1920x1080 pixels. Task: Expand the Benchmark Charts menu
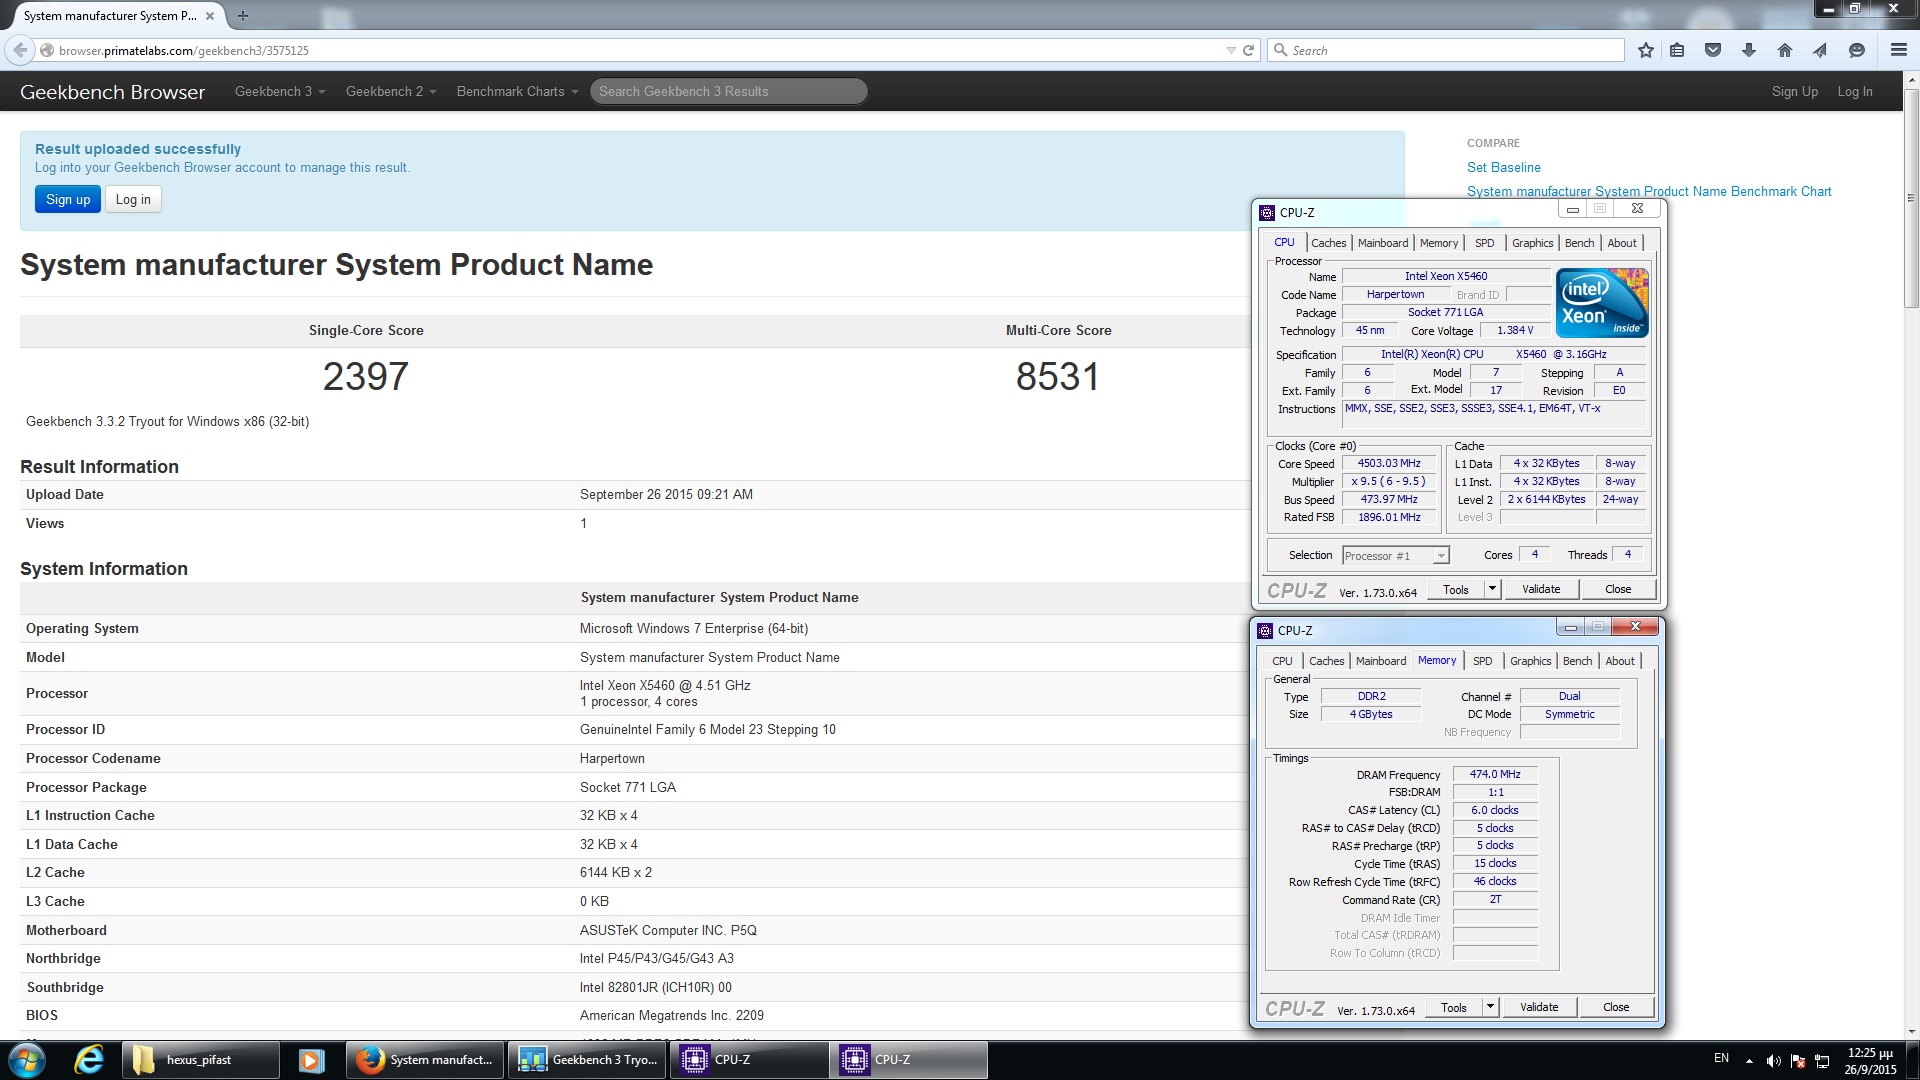pos(517,91)
